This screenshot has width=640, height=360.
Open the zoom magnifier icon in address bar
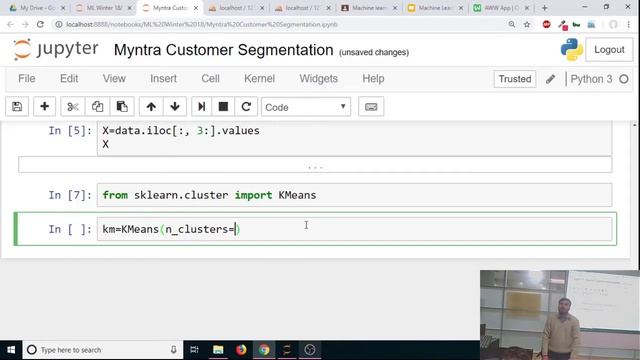(511, 24)
